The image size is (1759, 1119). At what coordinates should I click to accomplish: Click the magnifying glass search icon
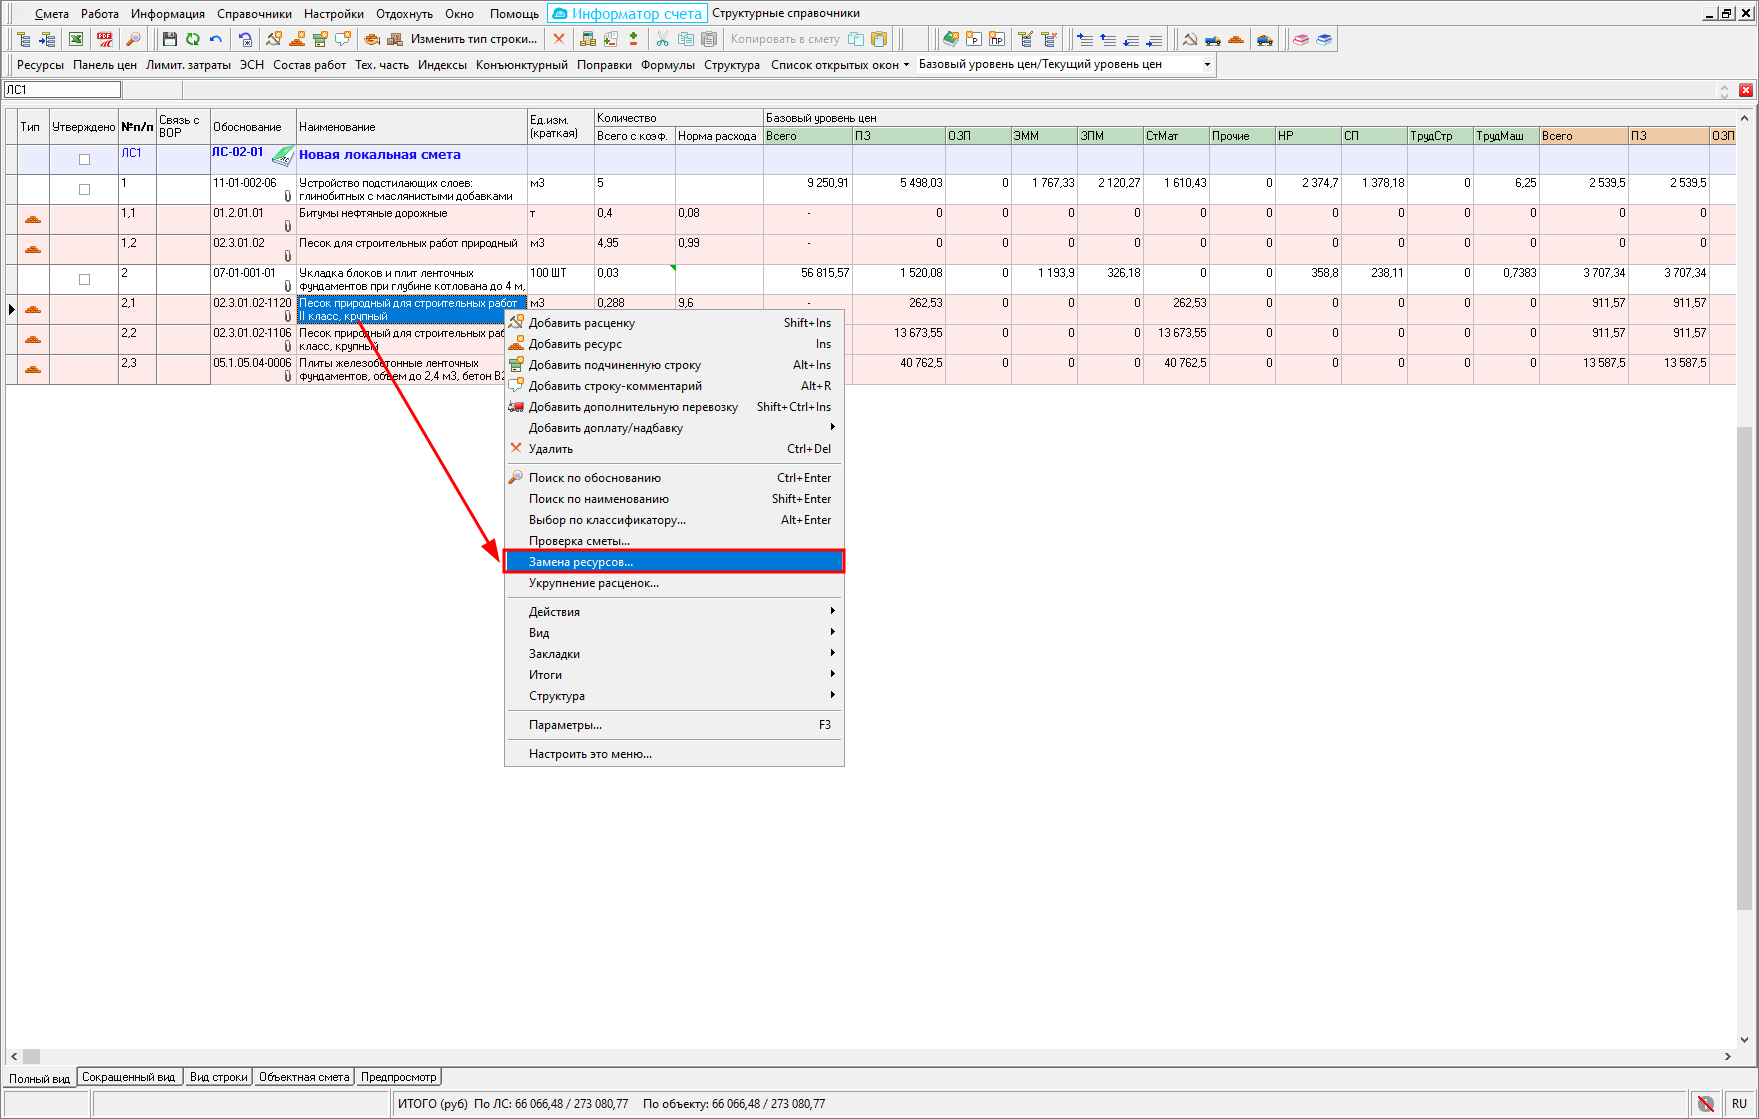point(132,39)
